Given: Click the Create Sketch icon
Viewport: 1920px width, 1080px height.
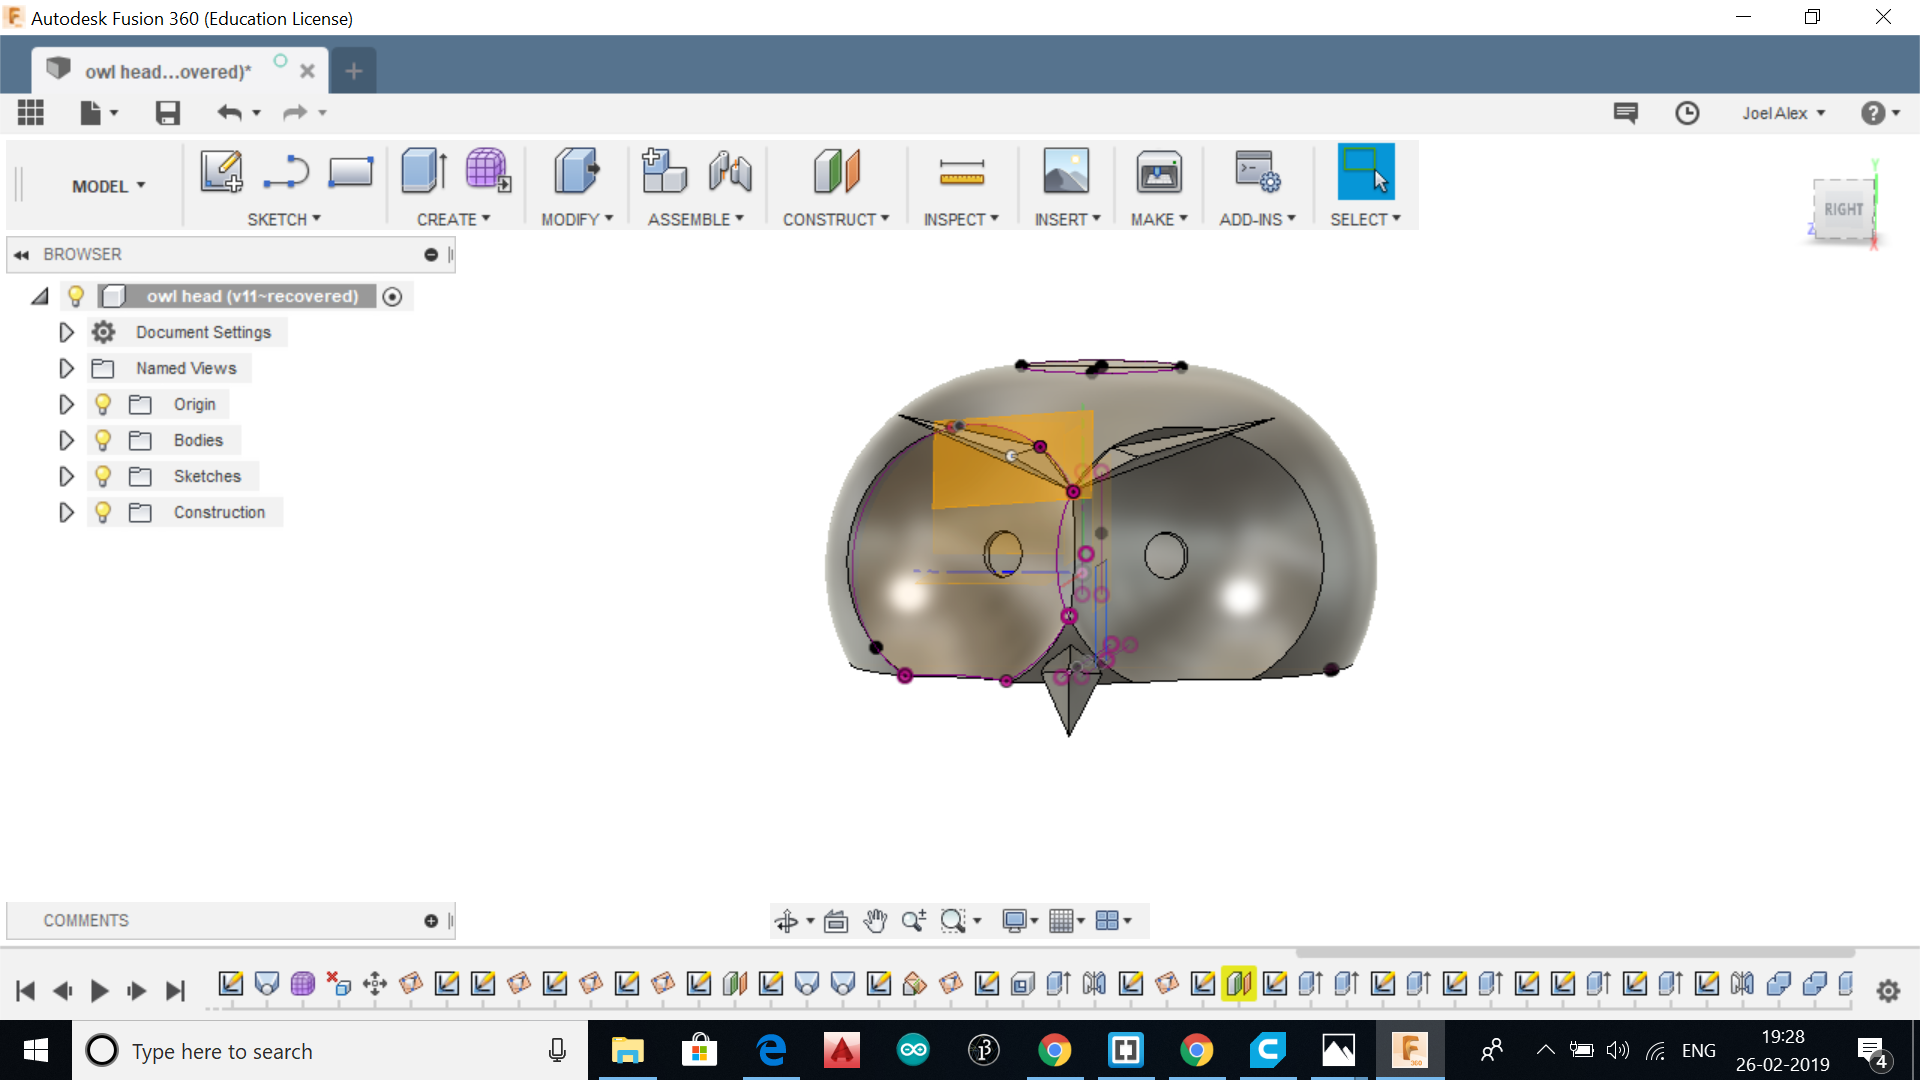Looking at the screenshot, I should (221, 171).
